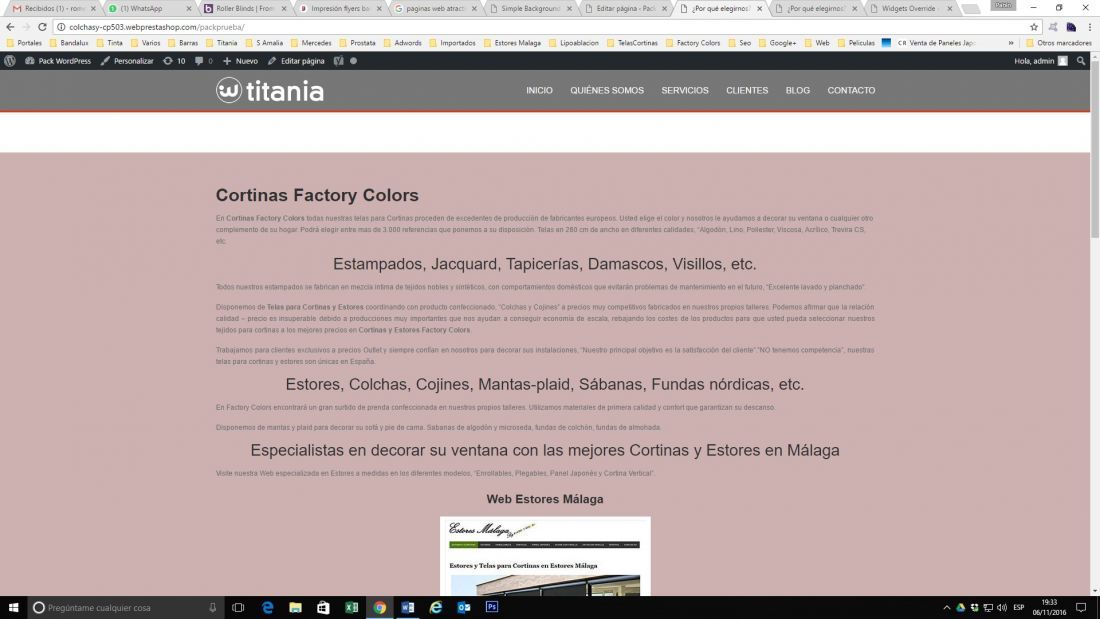Expand hidden bookmarks chevron

tap(1011, 43)
